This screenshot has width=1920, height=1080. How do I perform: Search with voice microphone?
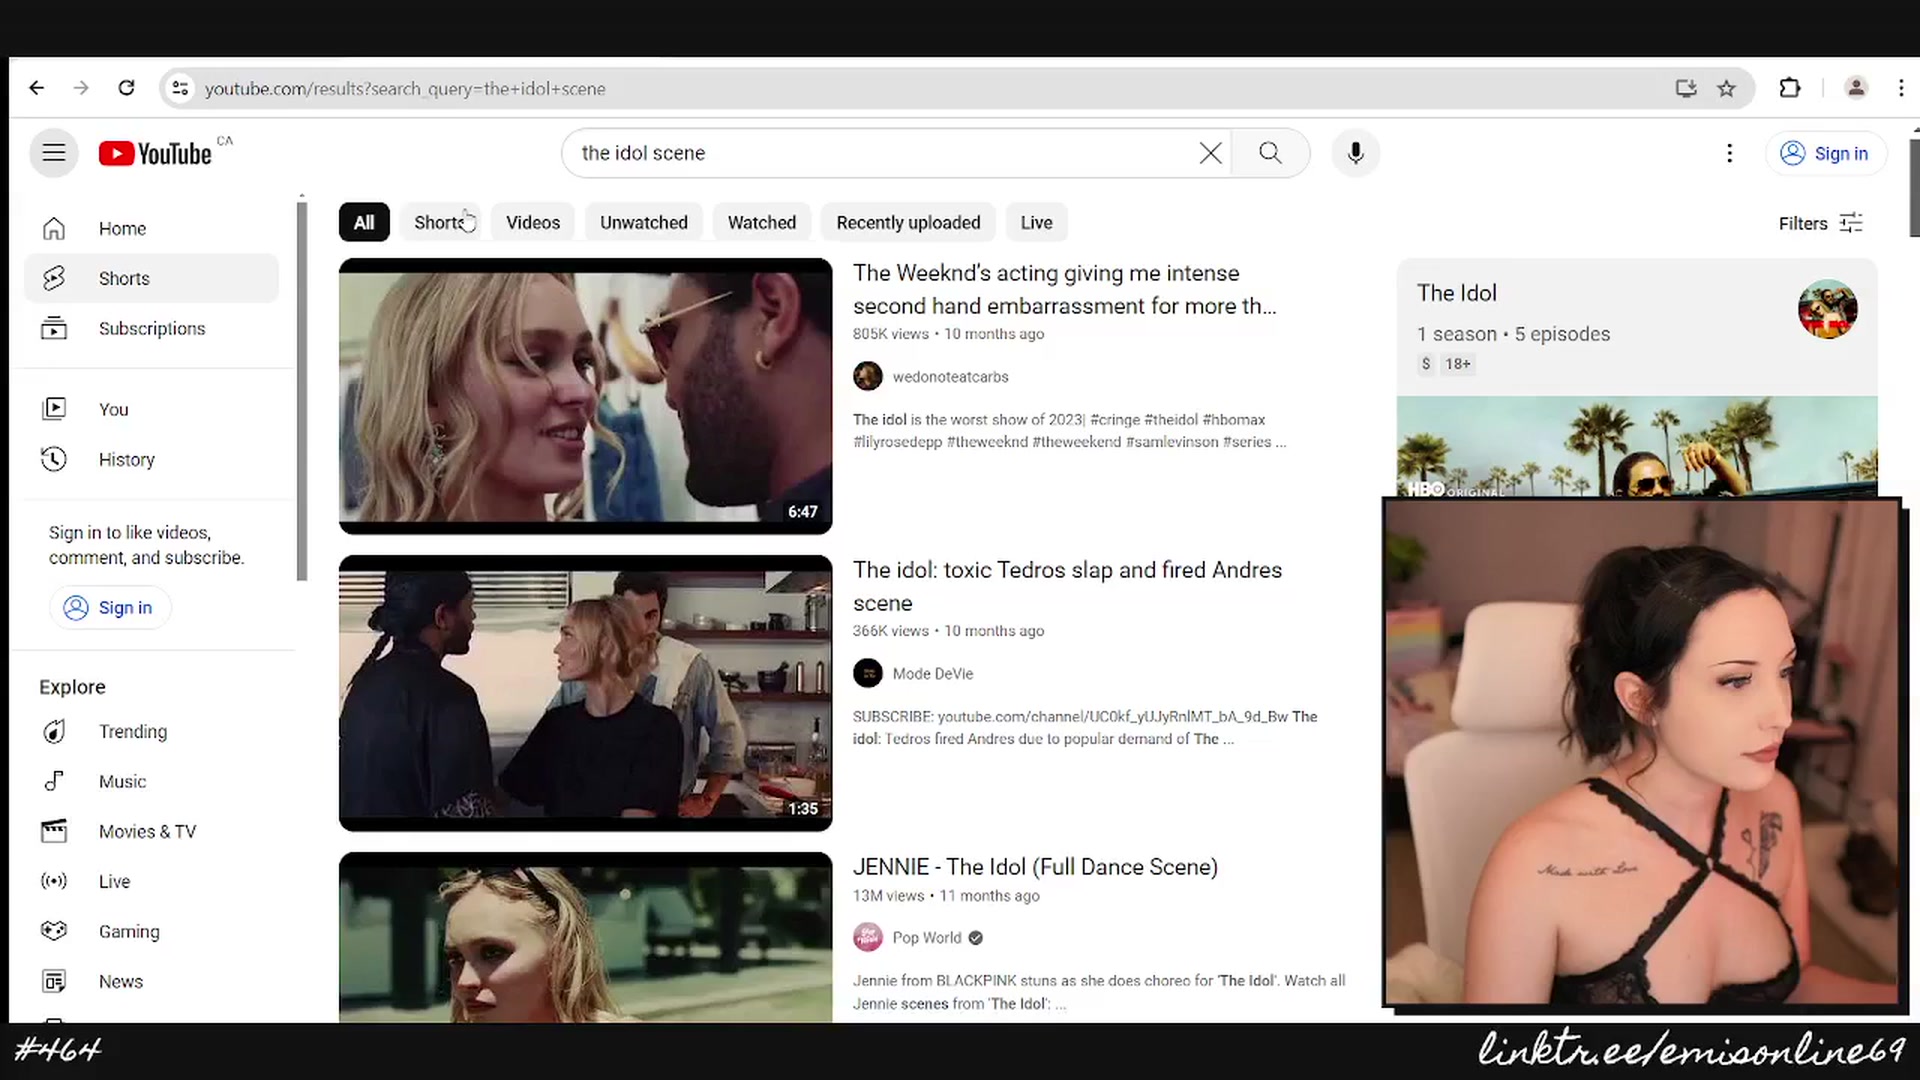point(1355,153)
